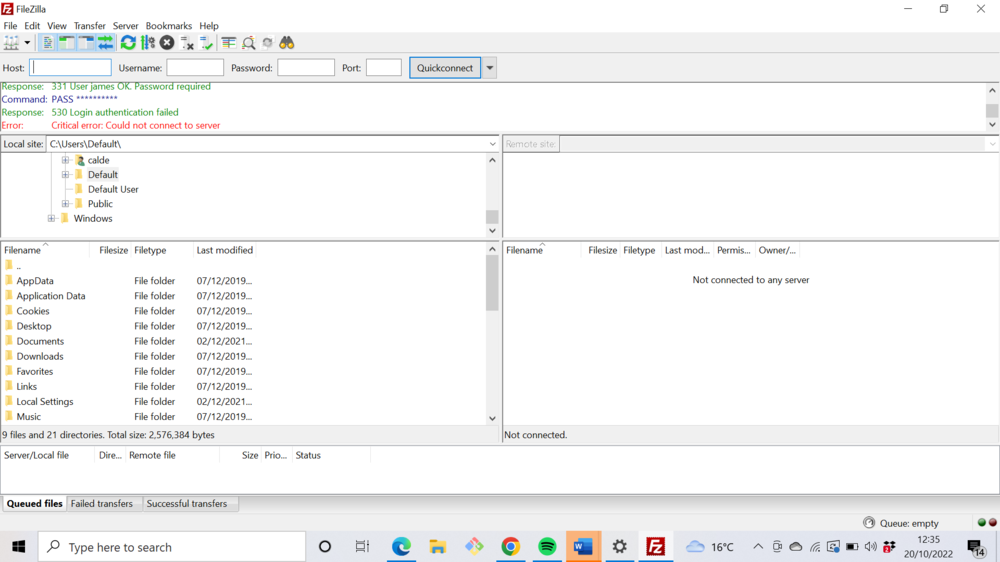Open the Edit menu
The width and height of the screenshot is (1000, 562).
pyautogui.click(x=32, y=26)
